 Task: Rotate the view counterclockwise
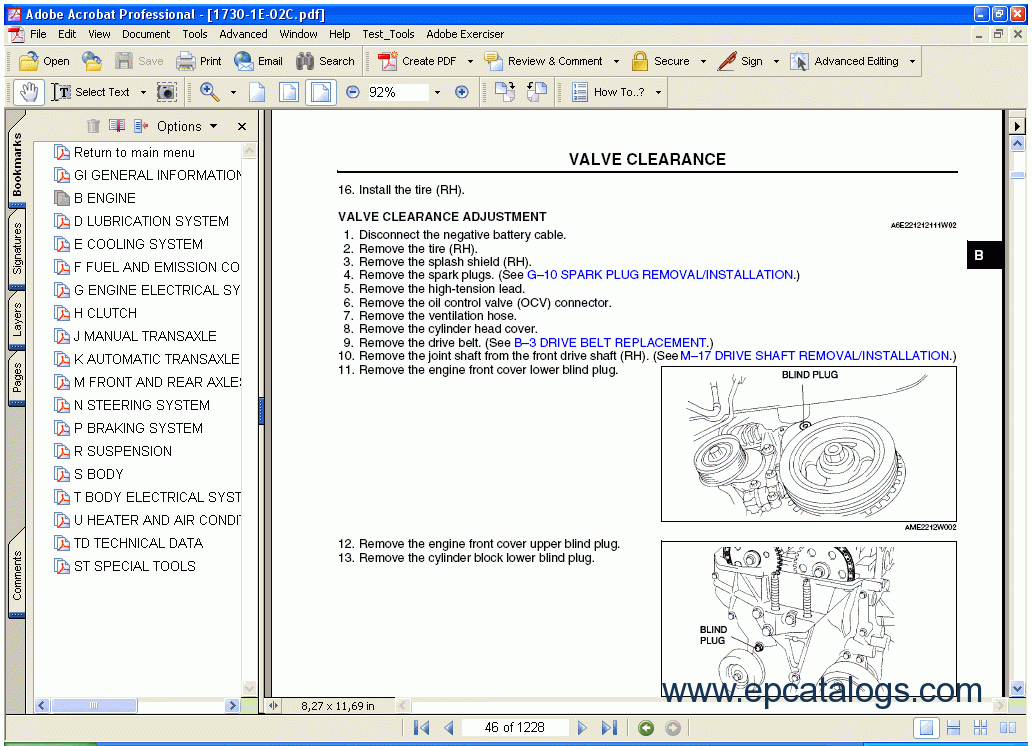click(x=537, y=92)
